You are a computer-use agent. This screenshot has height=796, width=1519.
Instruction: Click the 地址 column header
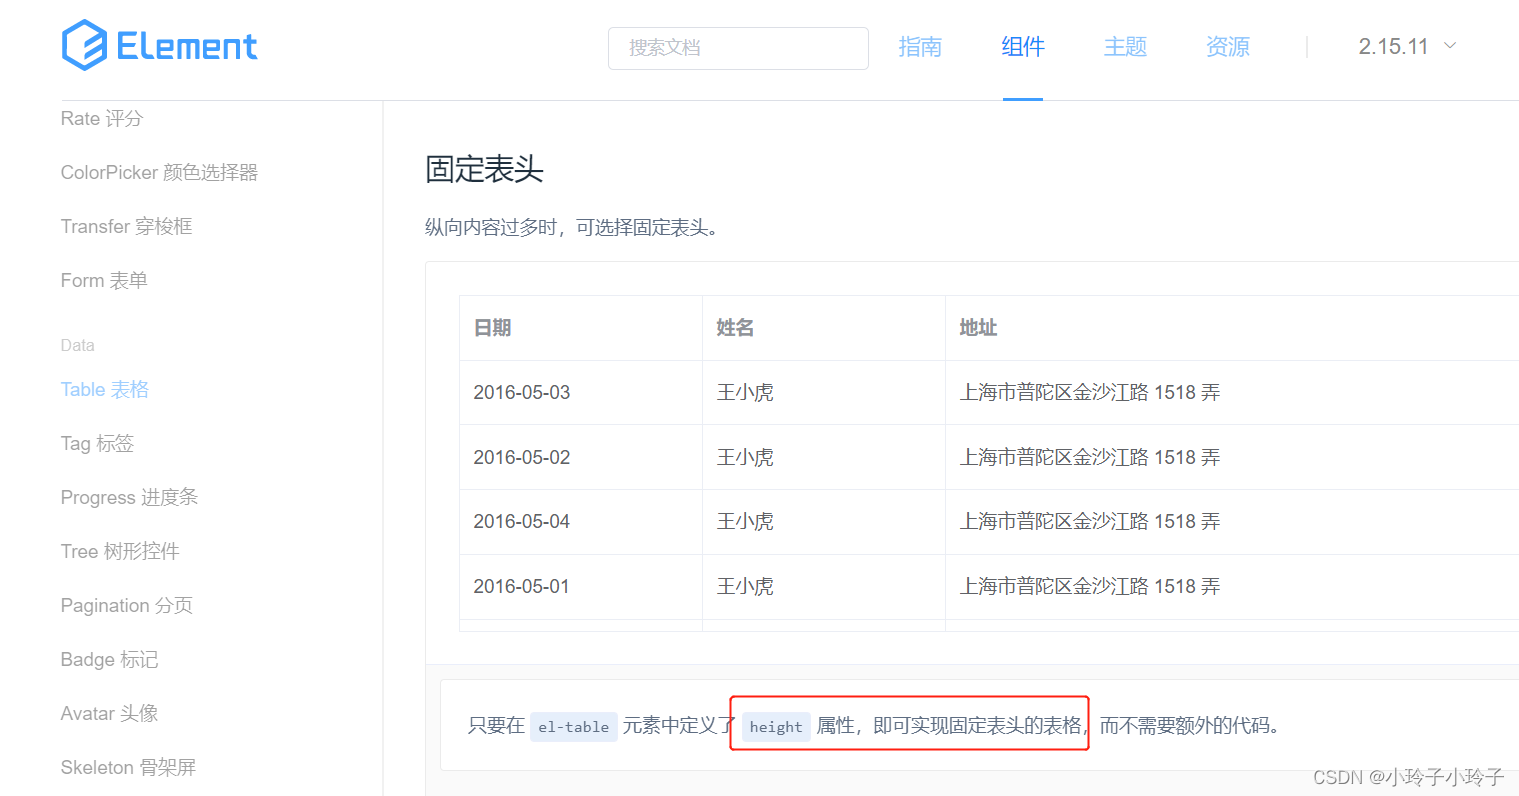[x=978, y=328]
